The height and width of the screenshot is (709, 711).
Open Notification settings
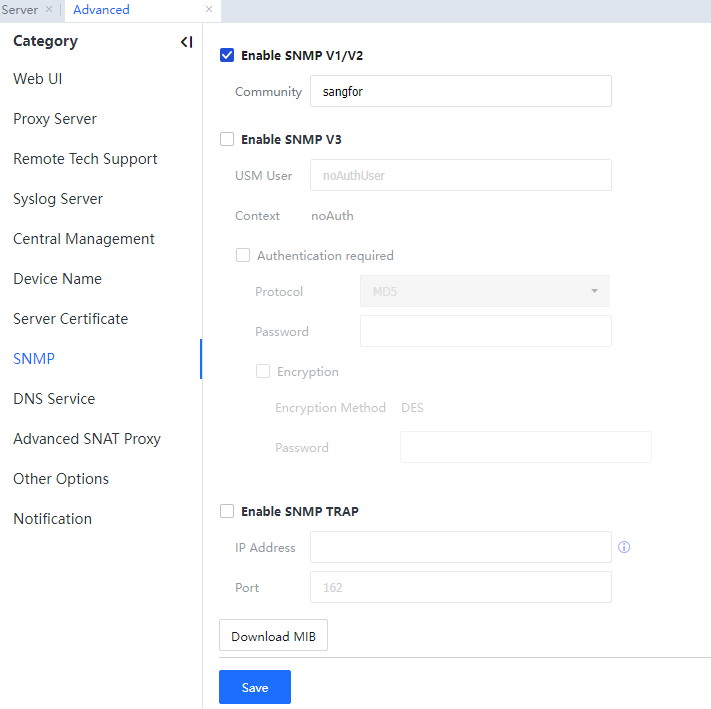(52, 519)
